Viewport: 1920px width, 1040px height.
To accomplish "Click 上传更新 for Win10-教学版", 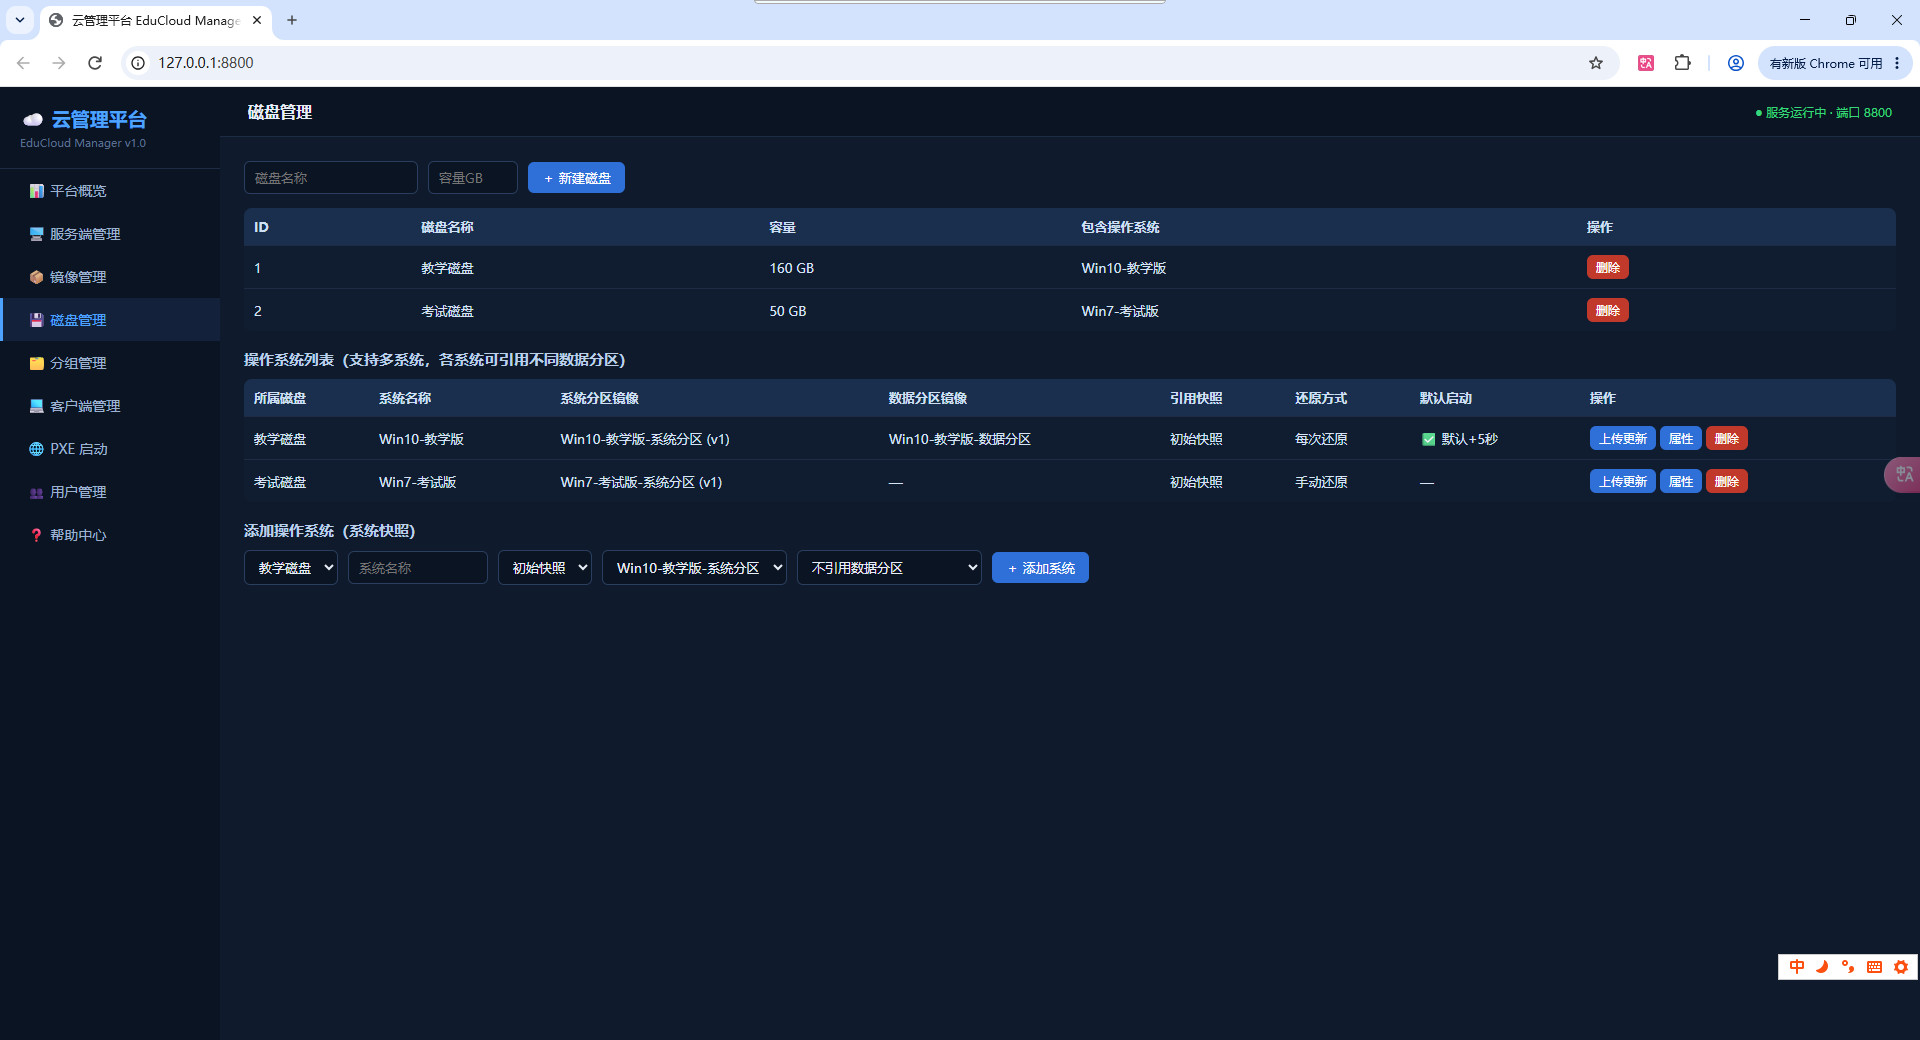I will [1623, 439].
